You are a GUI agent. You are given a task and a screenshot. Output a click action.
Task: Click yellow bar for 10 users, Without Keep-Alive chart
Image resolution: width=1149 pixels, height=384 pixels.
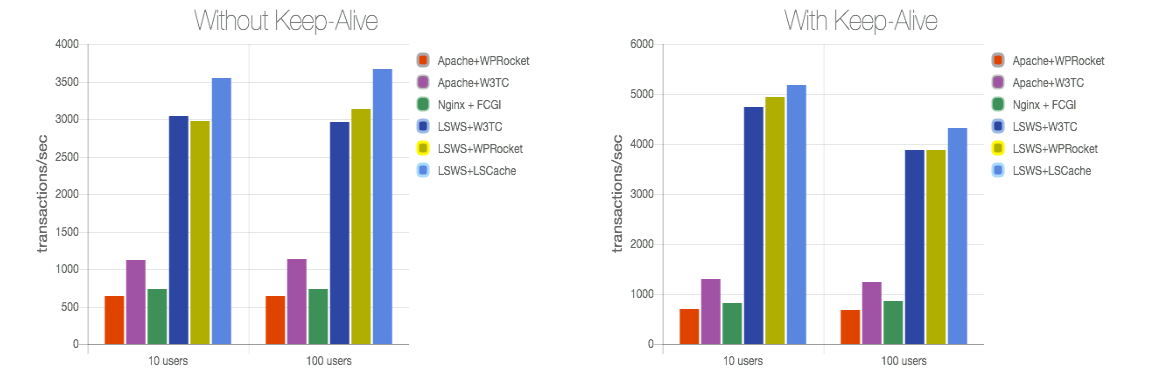[x=200, y=233]
